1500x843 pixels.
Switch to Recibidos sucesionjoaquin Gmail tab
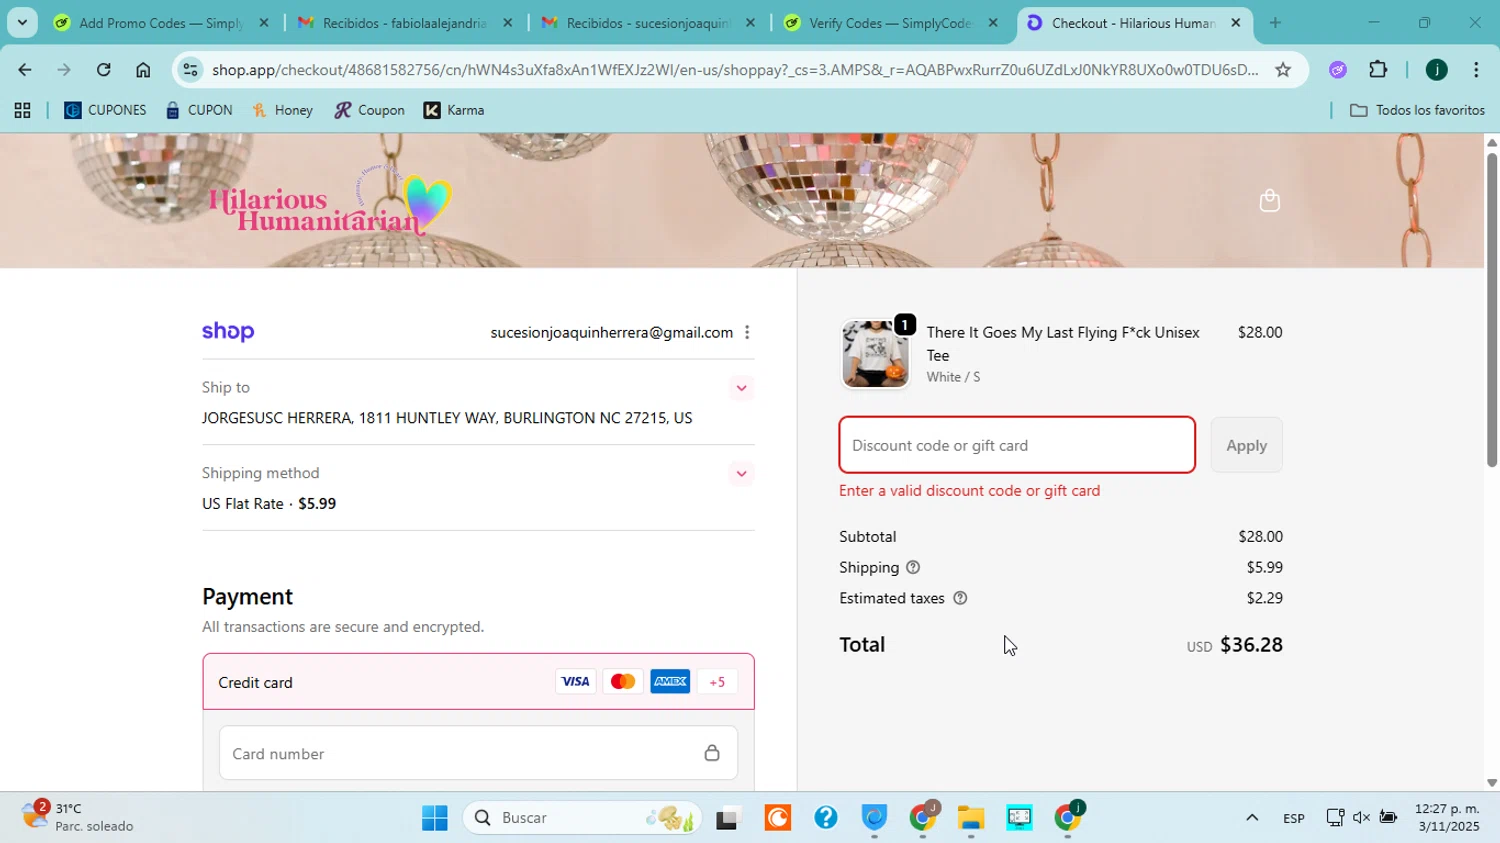(648, 23)
